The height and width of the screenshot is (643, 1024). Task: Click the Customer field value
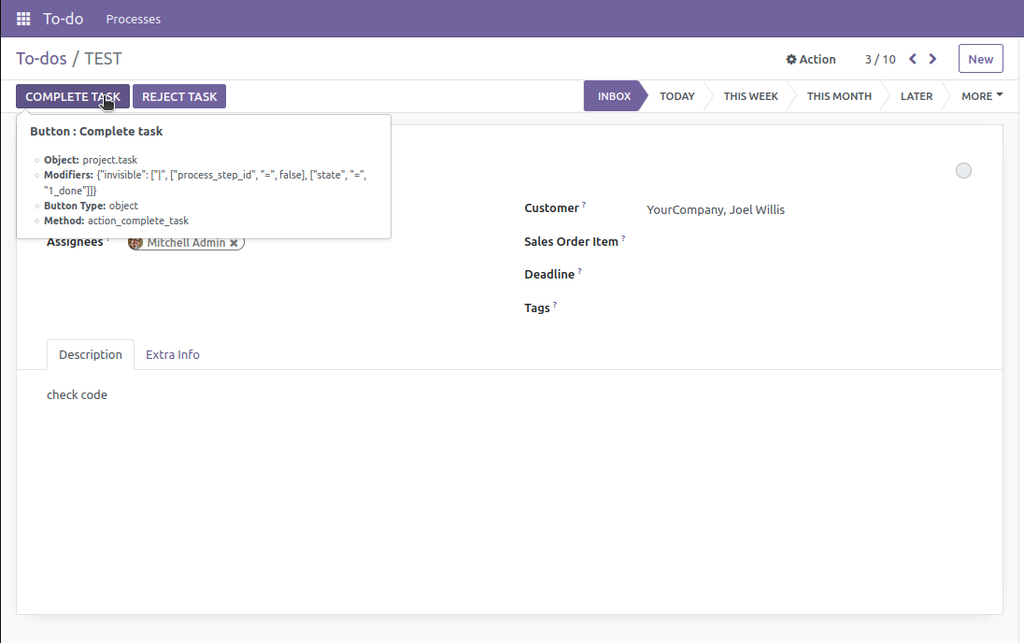[716, 210]
